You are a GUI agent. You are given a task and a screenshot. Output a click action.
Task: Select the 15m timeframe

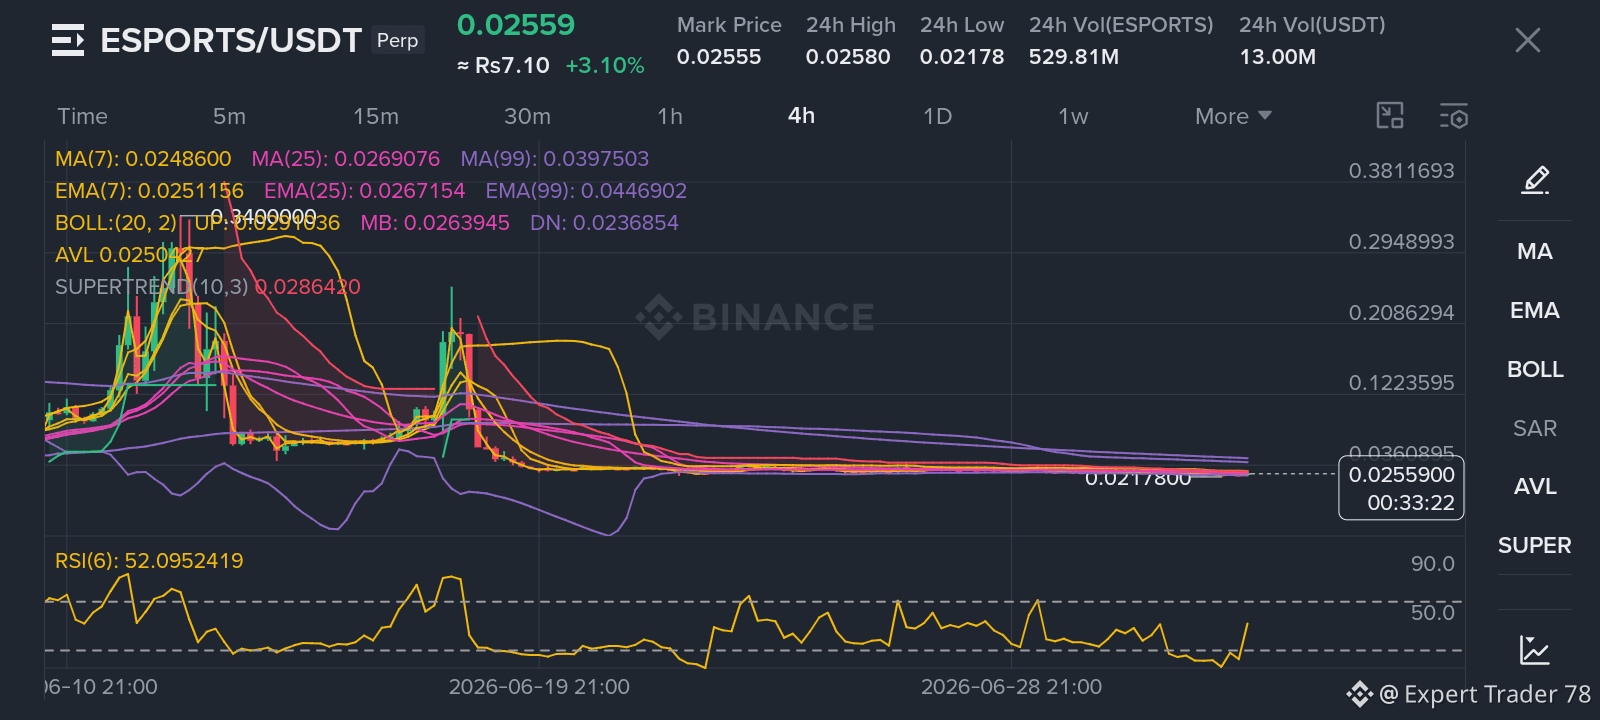(x=375, y=116)
